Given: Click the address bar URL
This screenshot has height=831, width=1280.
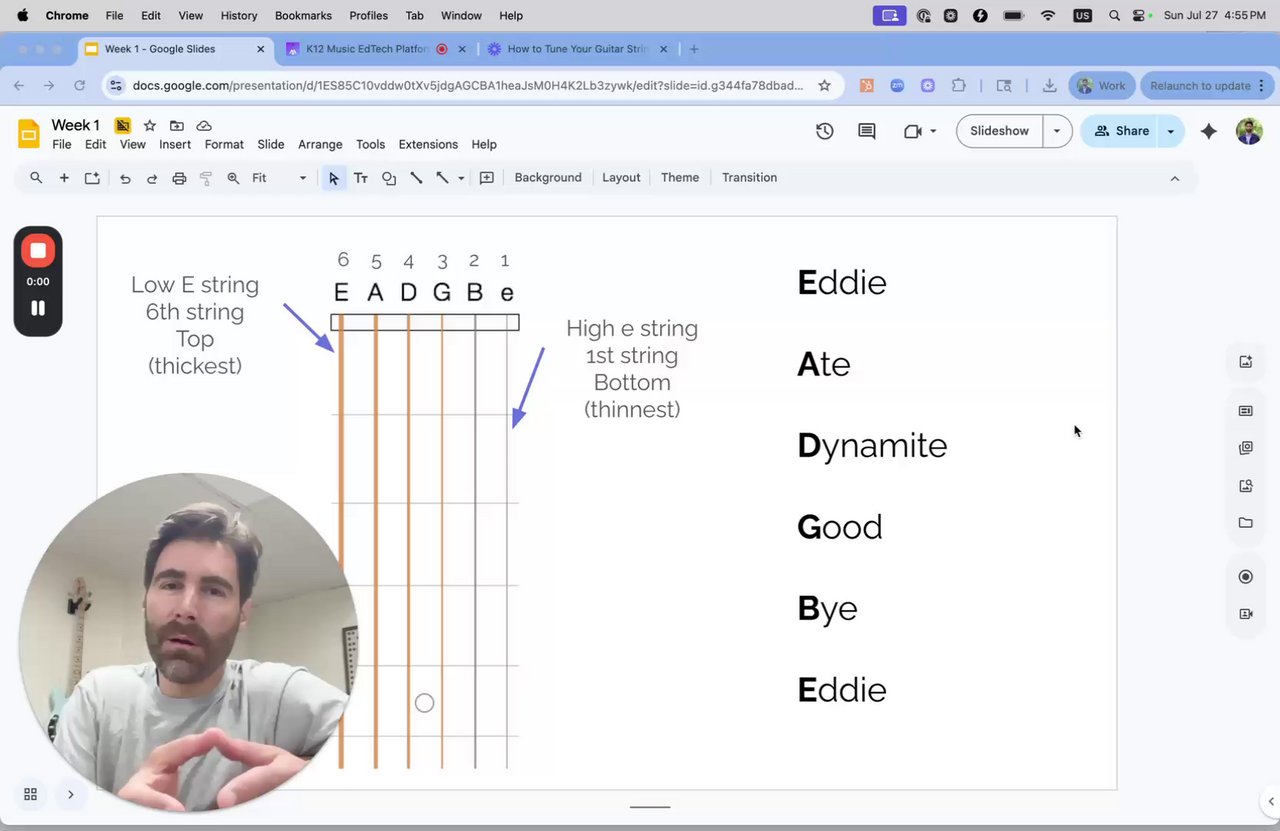Looking at the screenshot, I should tap(467, 86).
